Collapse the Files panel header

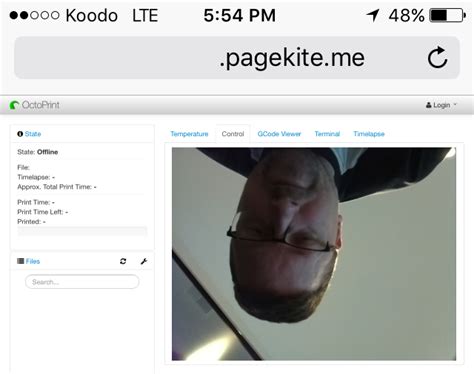(x=33, y=261)
